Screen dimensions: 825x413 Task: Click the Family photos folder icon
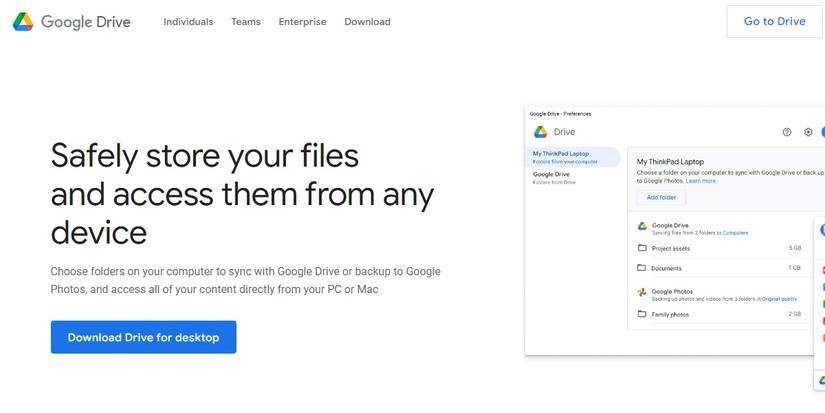coord(642,314)
